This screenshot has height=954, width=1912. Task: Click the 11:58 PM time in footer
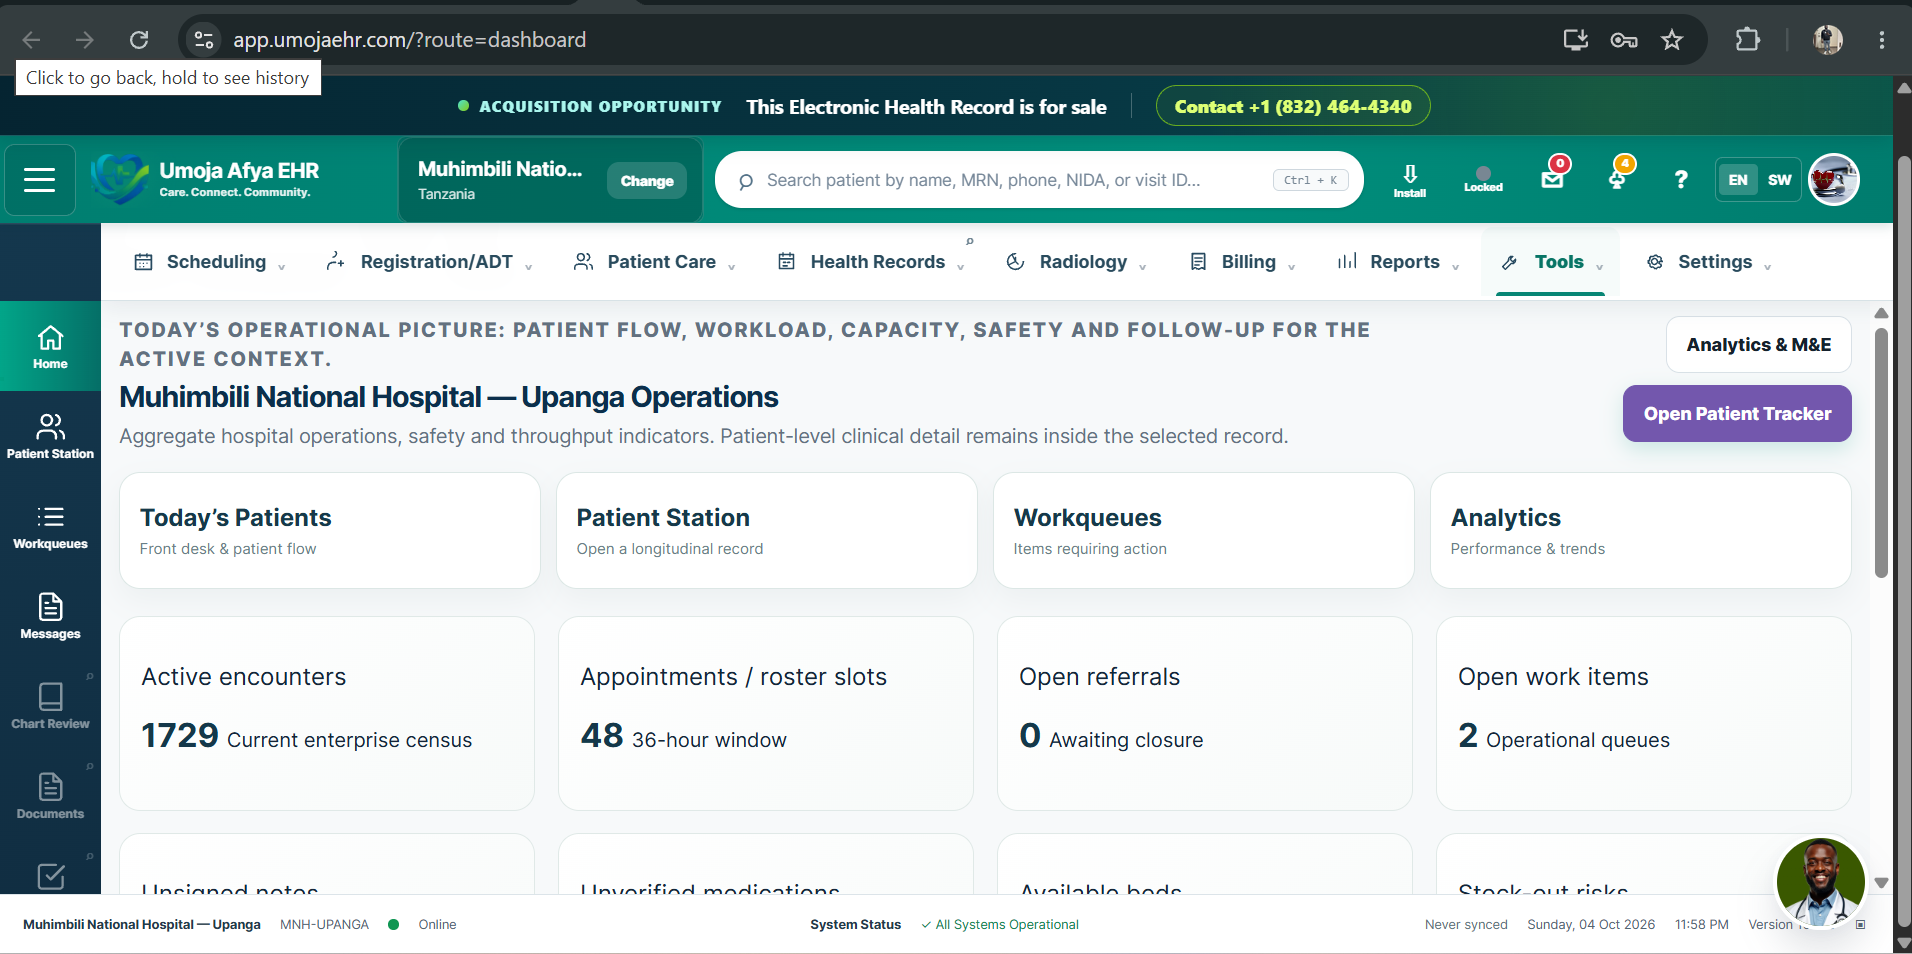(1701, 924)
